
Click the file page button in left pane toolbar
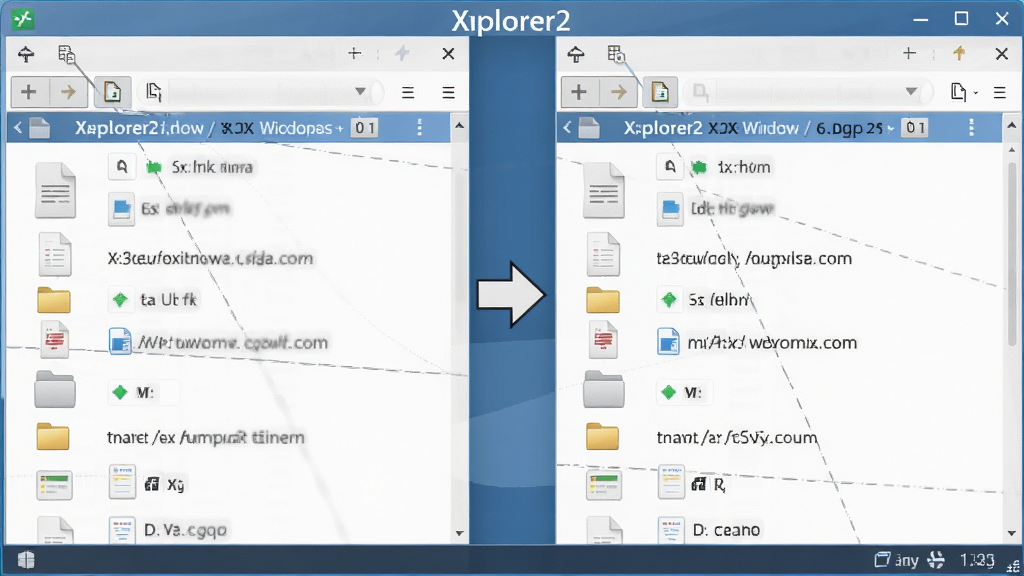(x=112, y=92)
